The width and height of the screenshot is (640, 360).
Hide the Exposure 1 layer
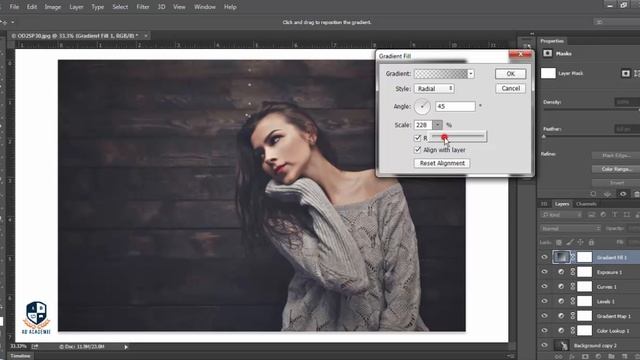tap(544, 272)
